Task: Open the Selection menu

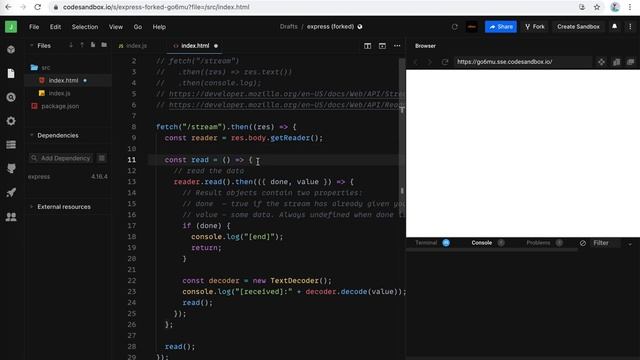Action: pyautogui.click(x=85, y=27)
